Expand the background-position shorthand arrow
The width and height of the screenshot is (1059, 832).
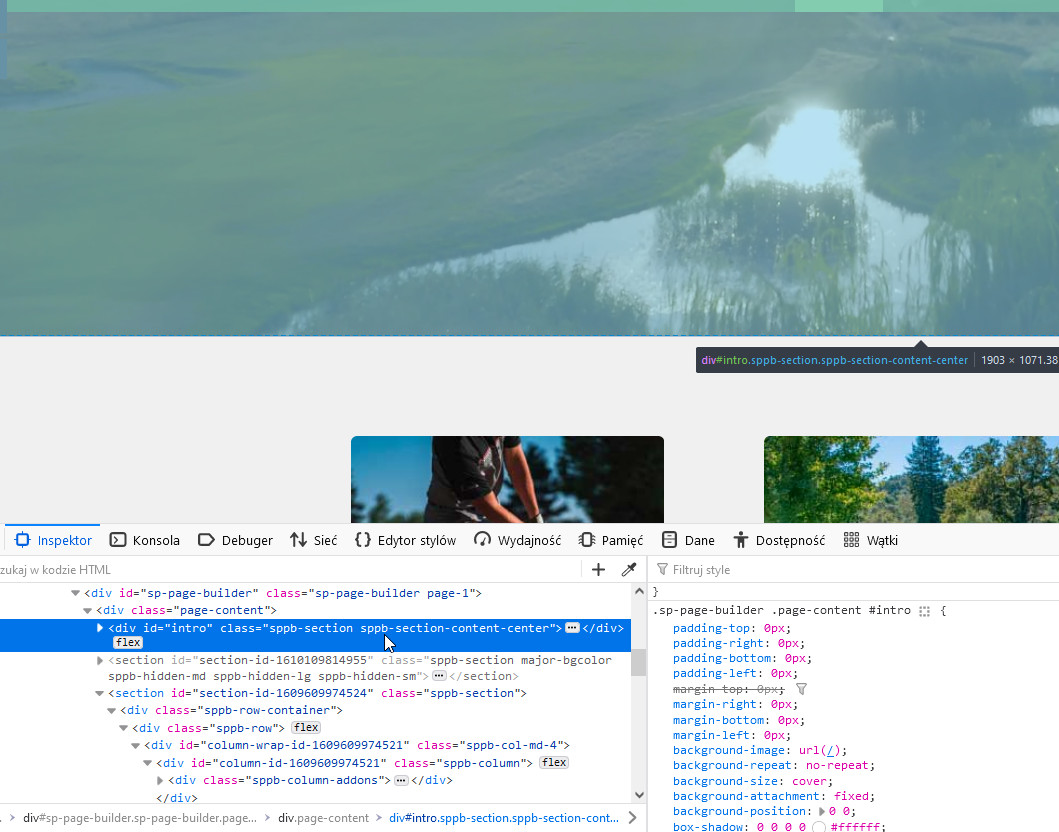pyautogui.click(x=823, y=812)
